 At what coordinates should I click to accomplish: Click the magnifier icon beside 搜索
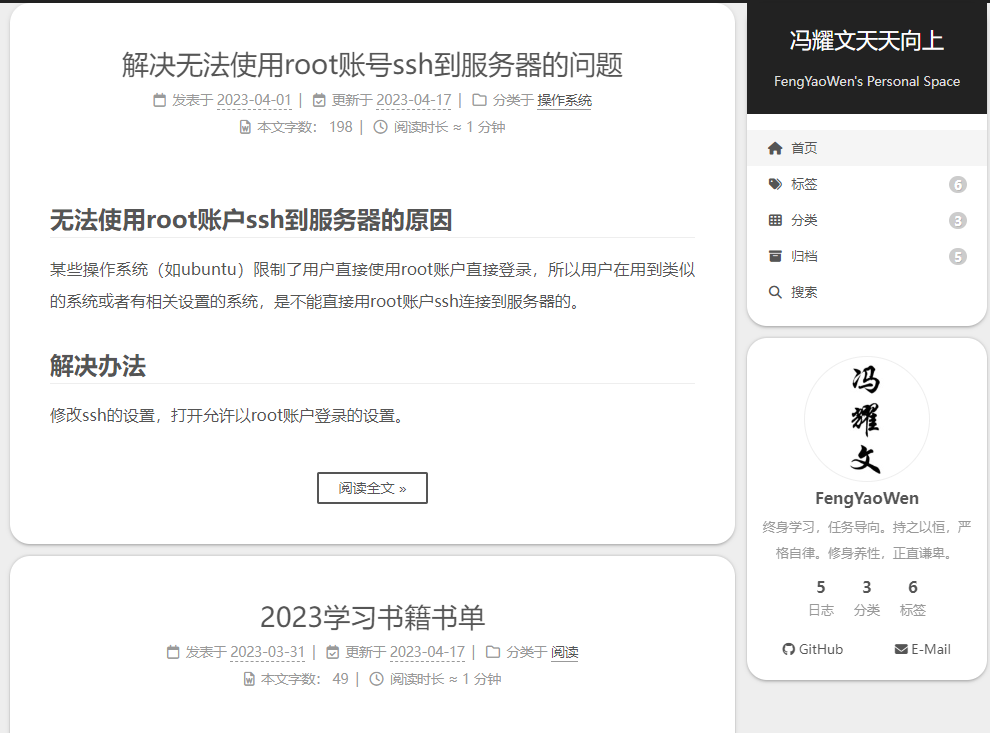775,292
